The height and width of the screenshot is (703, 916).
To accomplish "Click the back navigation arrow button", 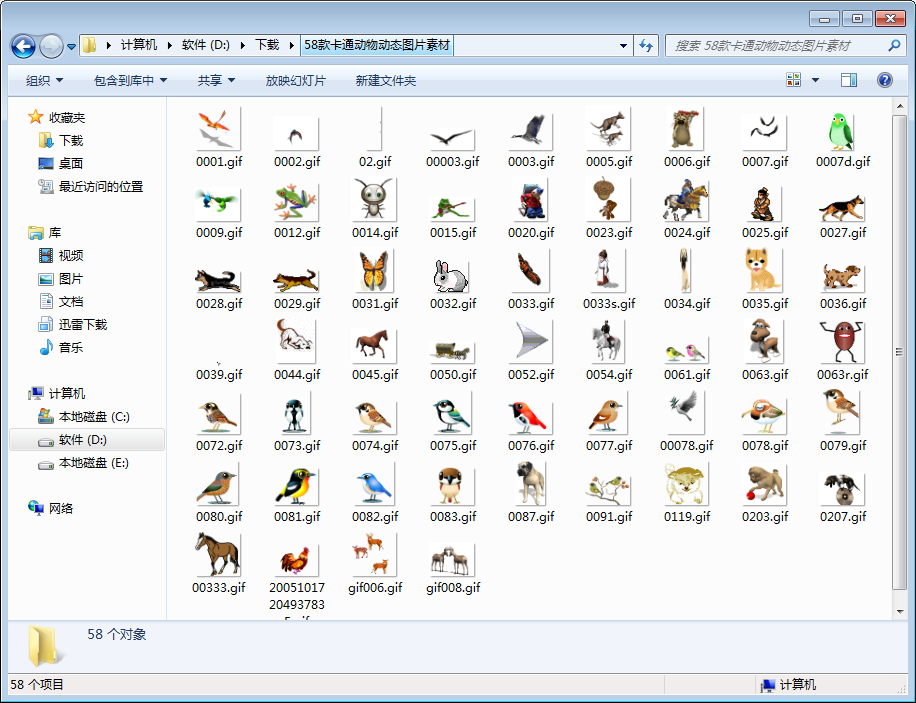I will (x=23, y=46).
